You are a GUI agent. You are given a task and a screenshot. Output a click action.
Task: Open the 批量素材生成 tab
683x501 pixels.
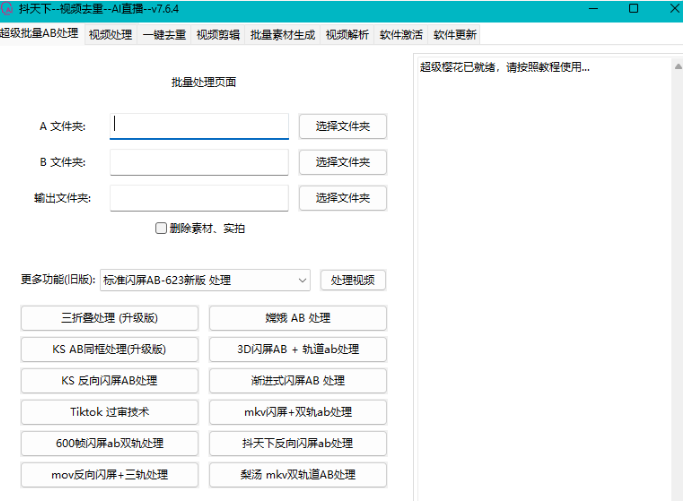coord(283,35)
